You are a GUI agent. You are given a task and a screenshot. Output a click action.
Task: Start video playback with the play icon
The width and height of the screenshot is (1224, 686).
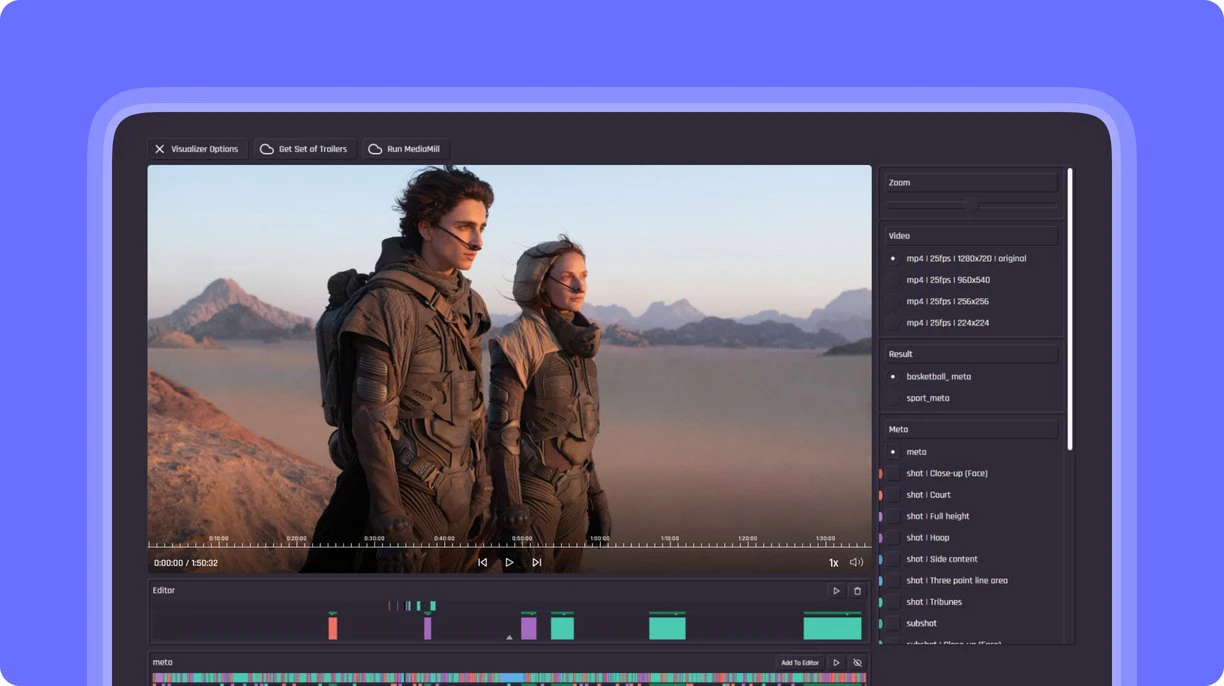[x=510, y=562]
